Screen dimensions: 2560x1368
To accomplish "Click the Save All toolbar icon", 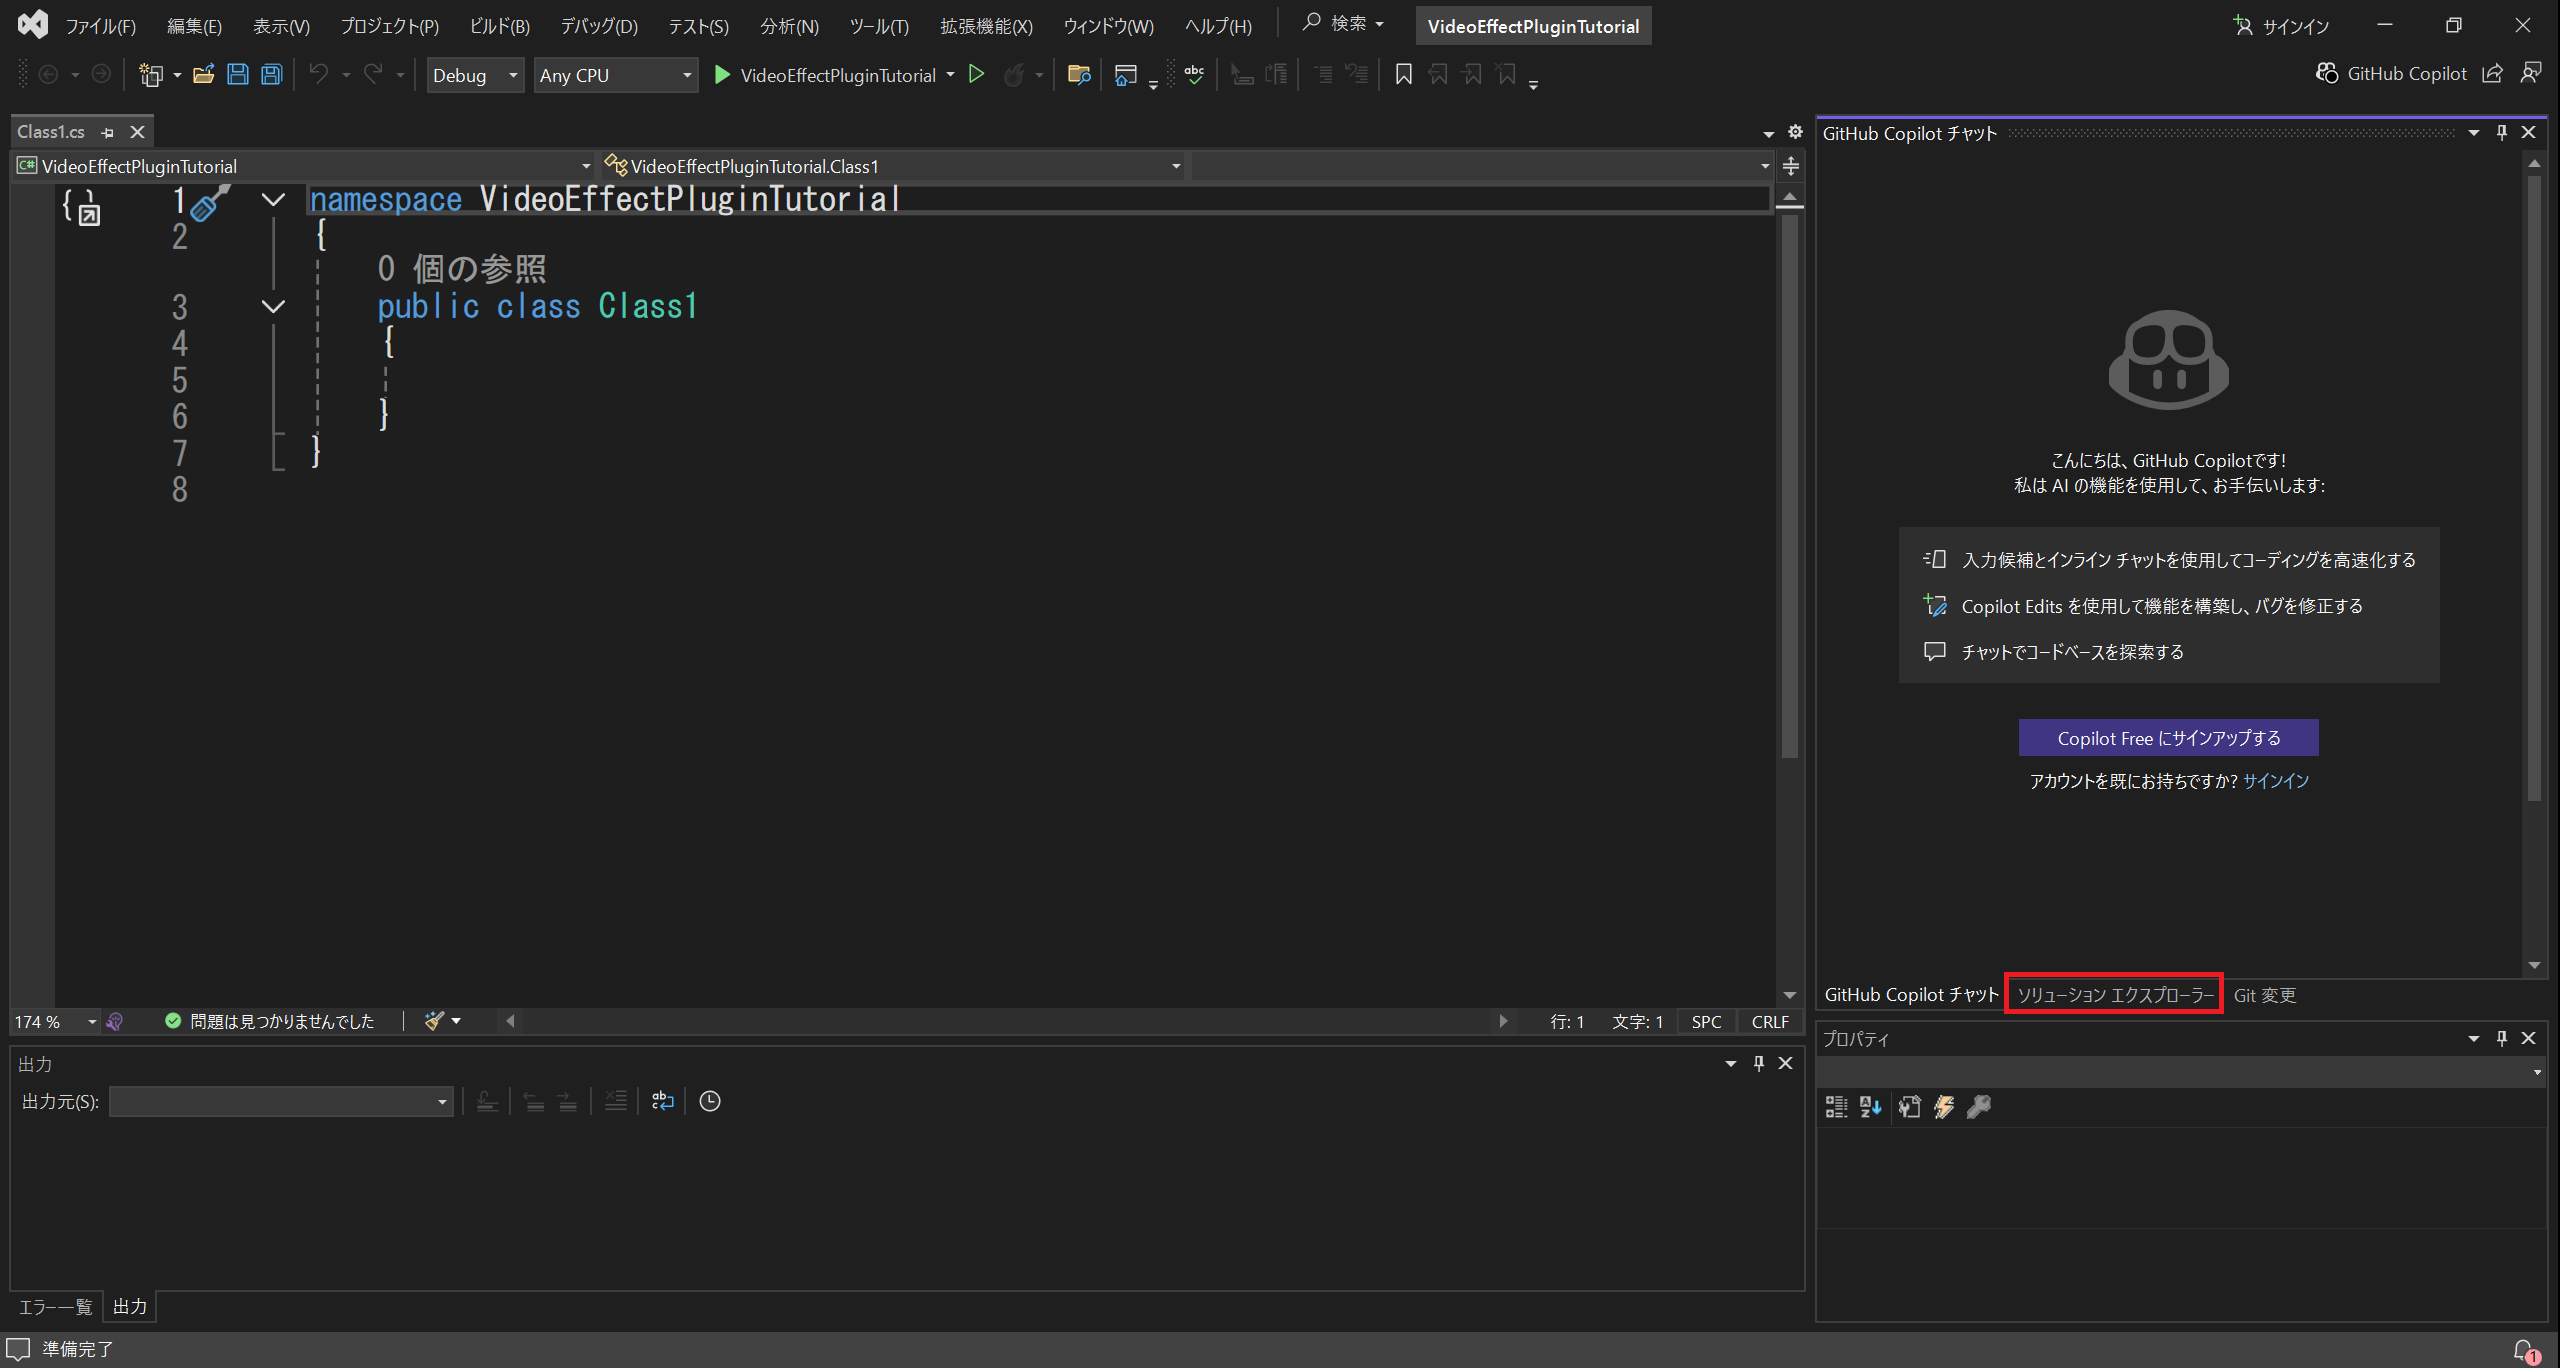I will [x=271, y=75].
